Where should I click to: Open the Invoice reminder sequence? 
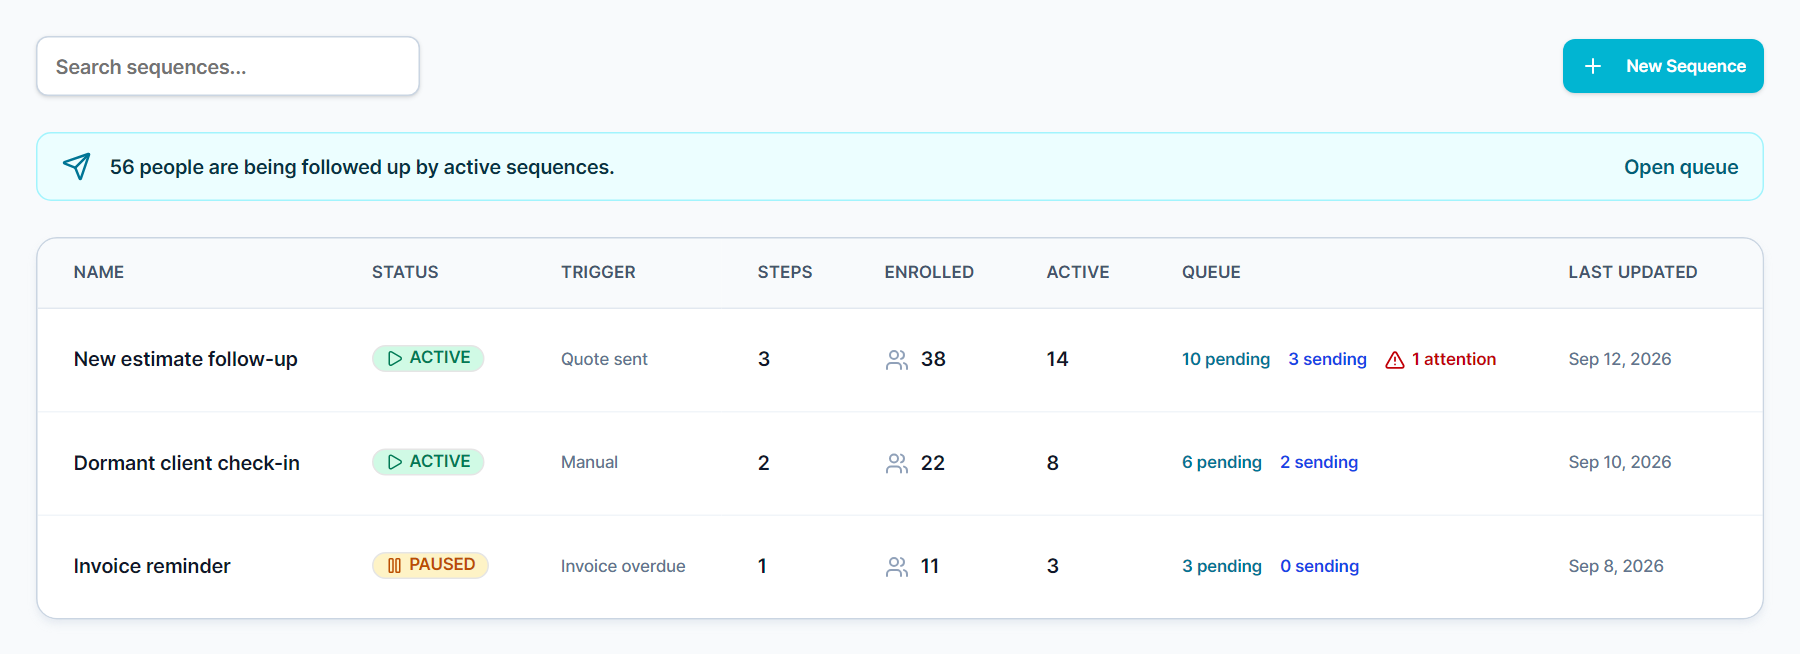tap(152, 566)
